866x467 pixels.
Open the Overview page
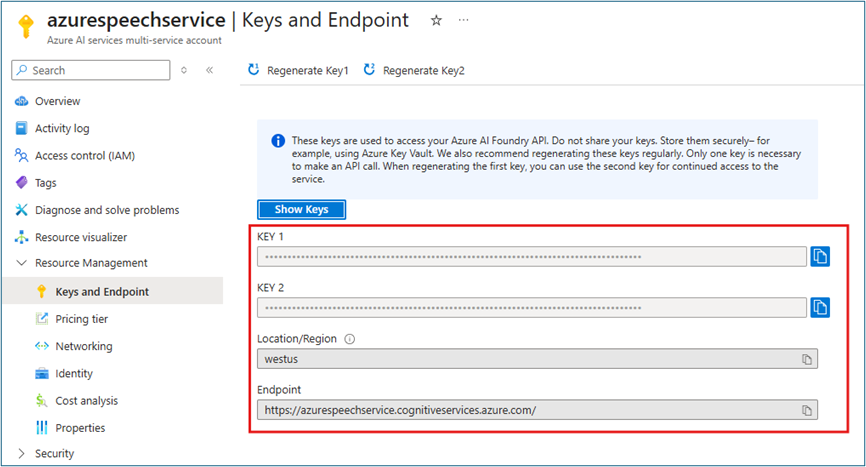57,101
